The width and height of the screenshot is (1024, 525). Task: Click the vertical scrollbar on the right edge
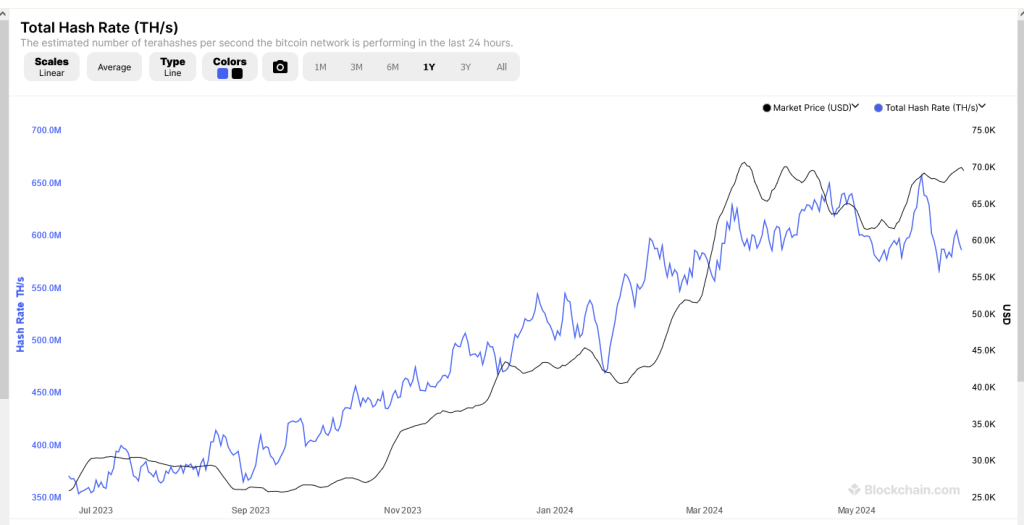[x=1019, y=240]
